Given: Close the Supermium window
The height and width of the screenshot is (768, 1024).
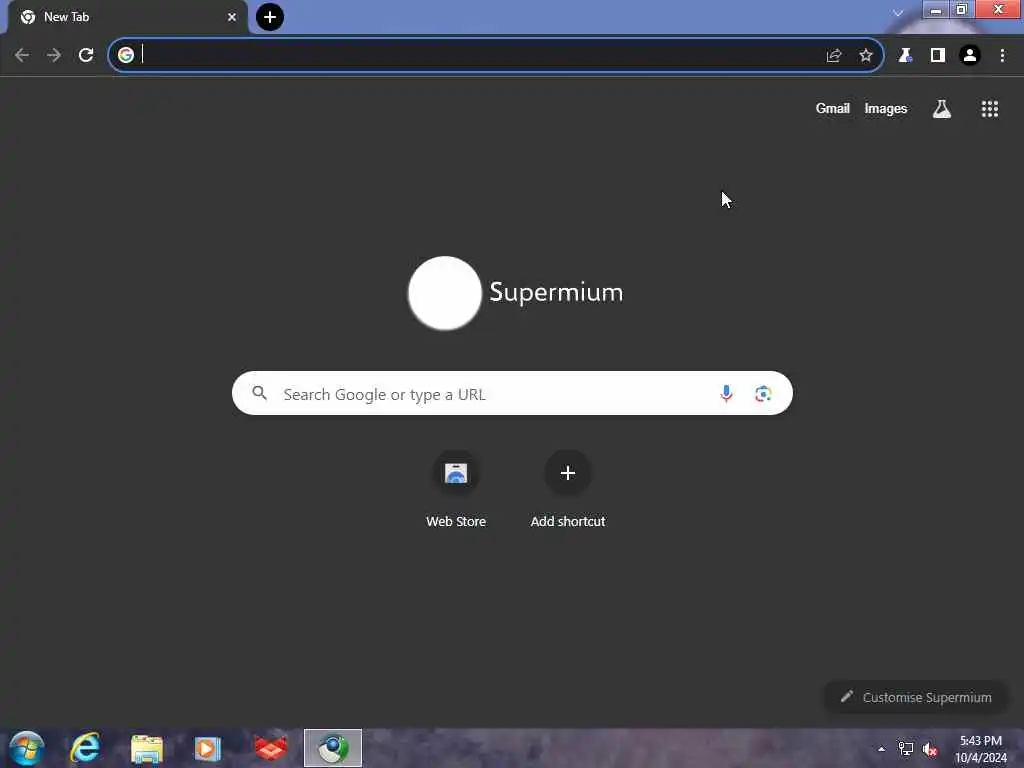Looking at the screenshot, I should 999,10.
